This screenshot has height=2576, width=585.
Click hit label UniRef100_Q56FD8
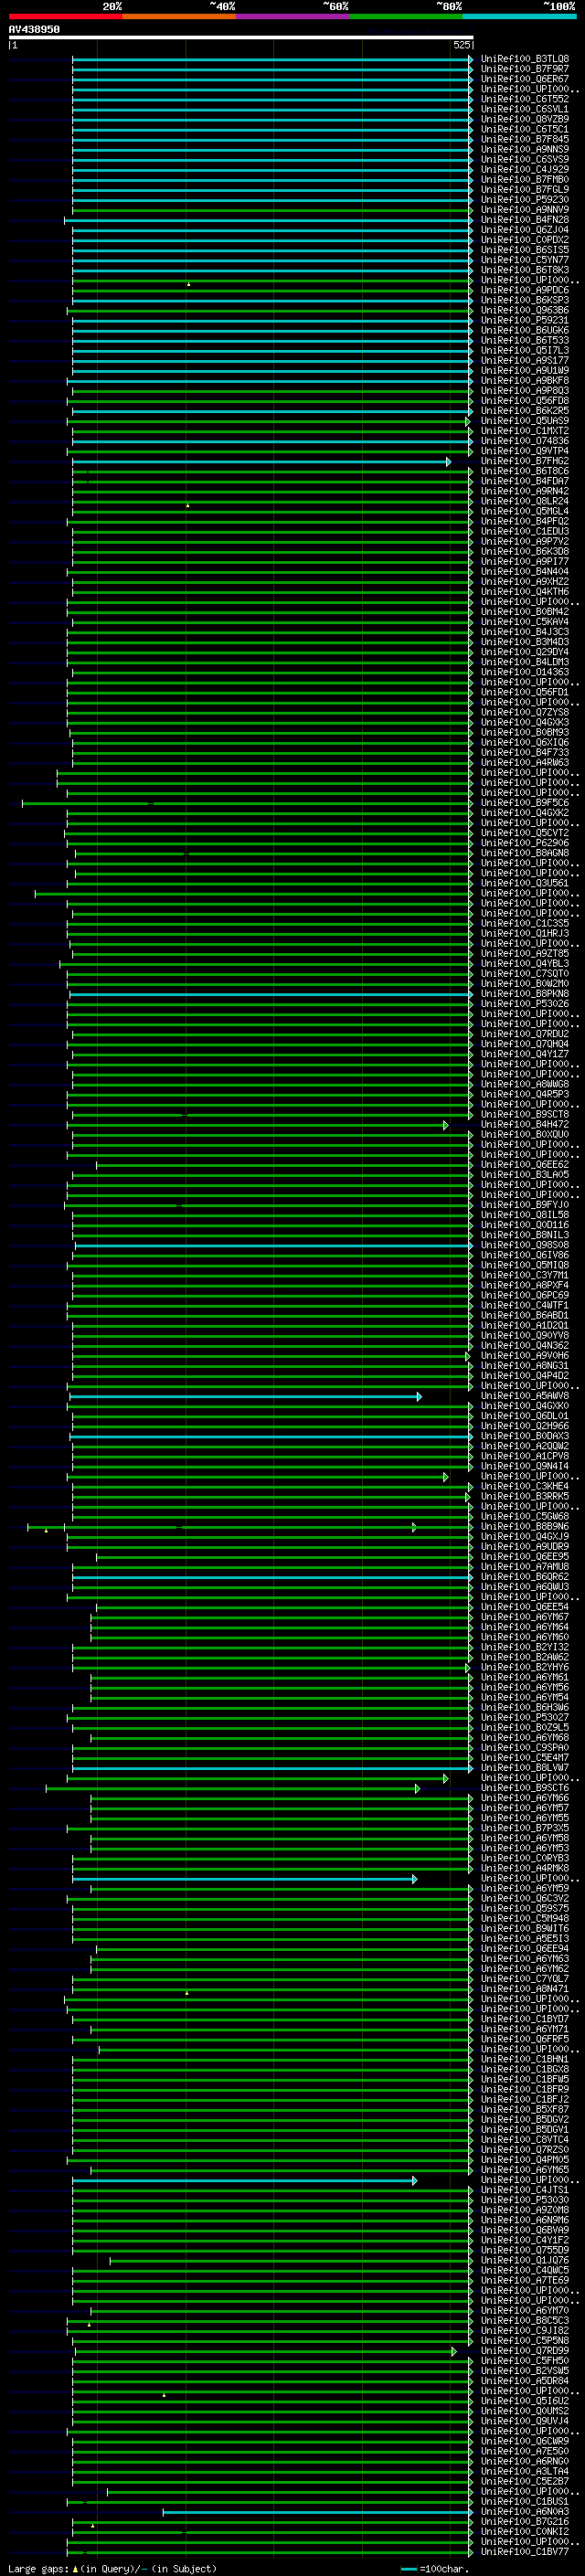coord(525,401)
